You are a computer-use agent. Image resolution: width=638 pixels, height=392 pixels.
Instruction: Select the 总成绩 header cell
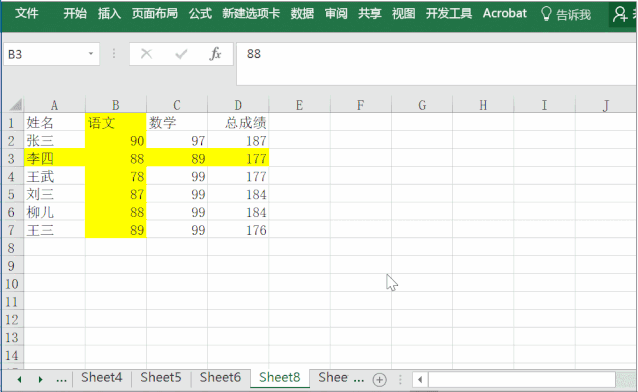(238, 123)
